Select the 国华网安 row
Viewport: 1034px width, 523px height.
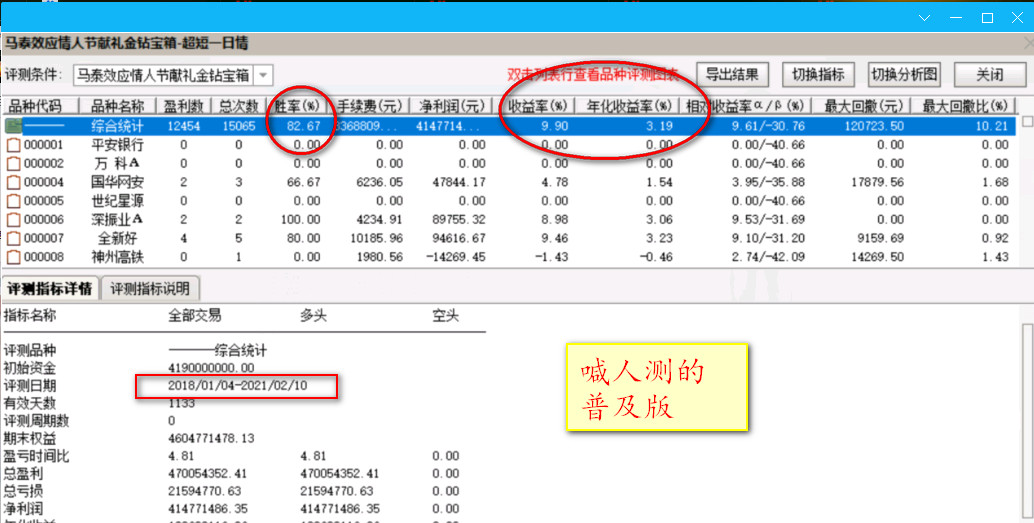click(509, 182)
